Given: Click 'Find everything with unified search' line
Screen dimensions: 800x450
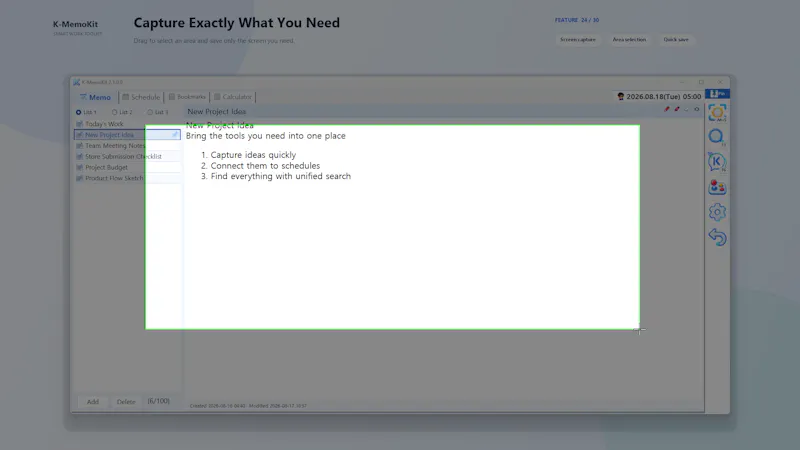Looking at the screenshot, I should coord(281,176).
